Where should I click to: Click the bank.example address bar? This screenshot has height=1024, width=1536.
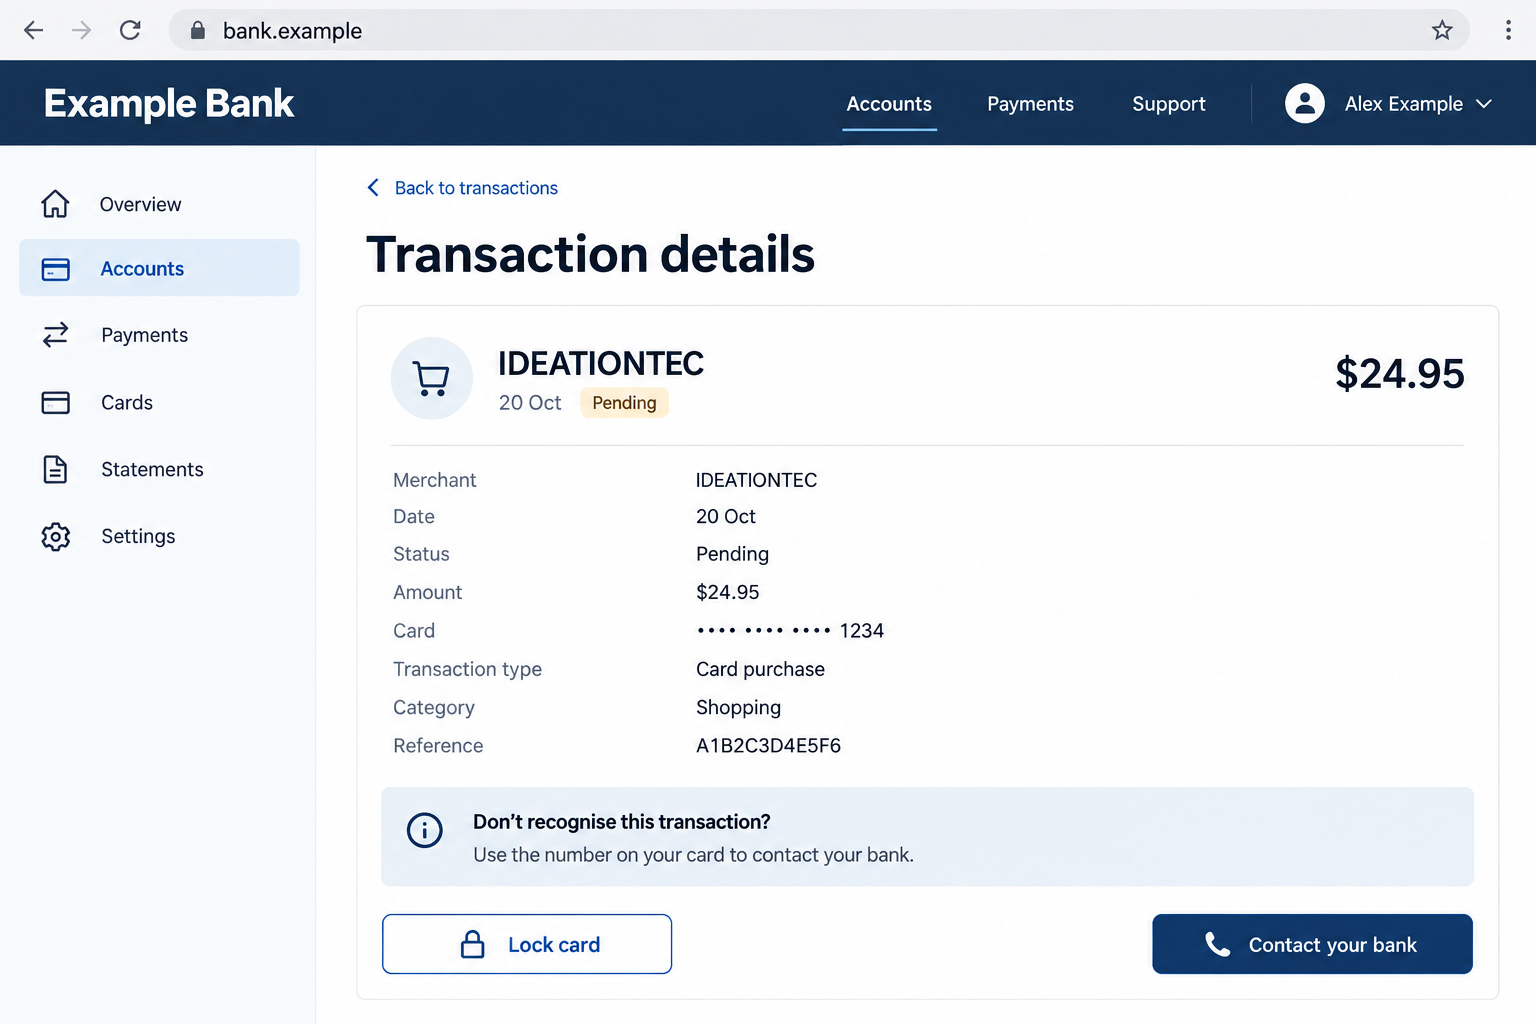(819, 30)
